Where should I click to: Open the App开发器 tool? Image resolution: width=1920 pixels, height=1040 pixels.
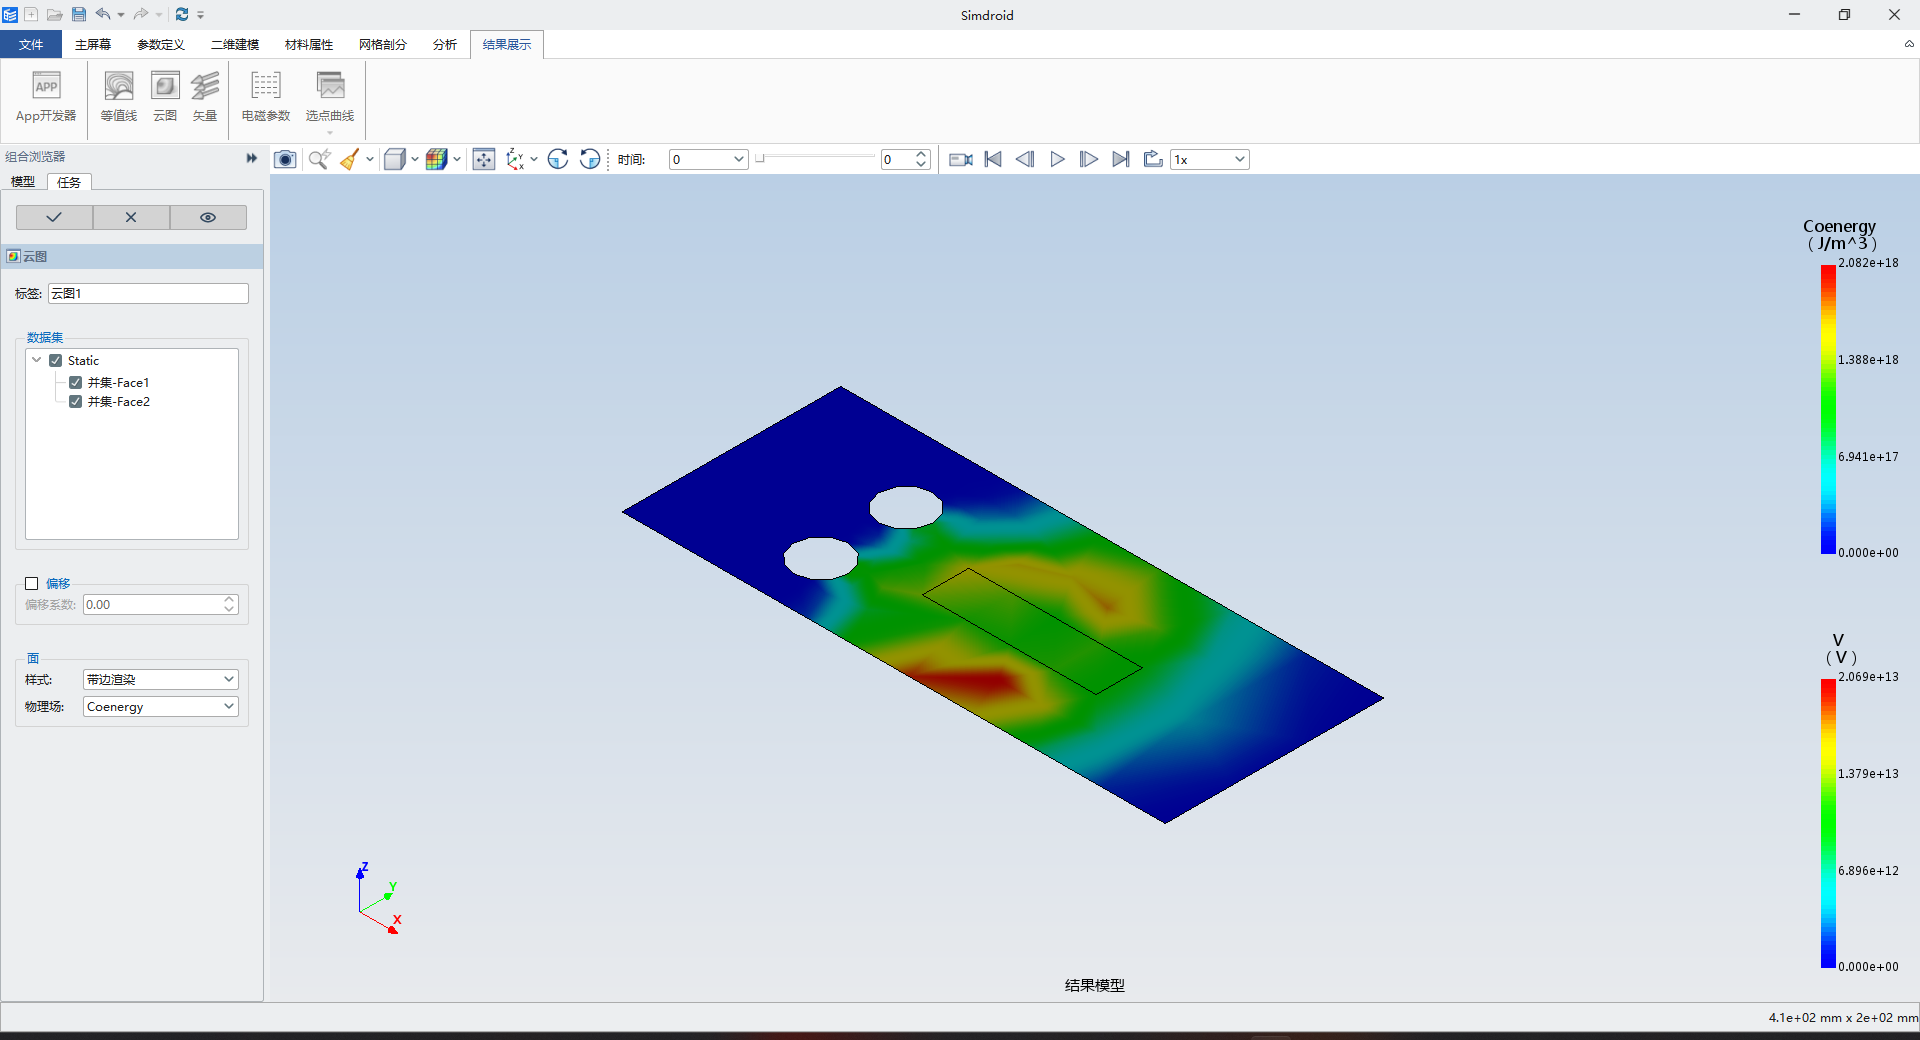point(46,97)
